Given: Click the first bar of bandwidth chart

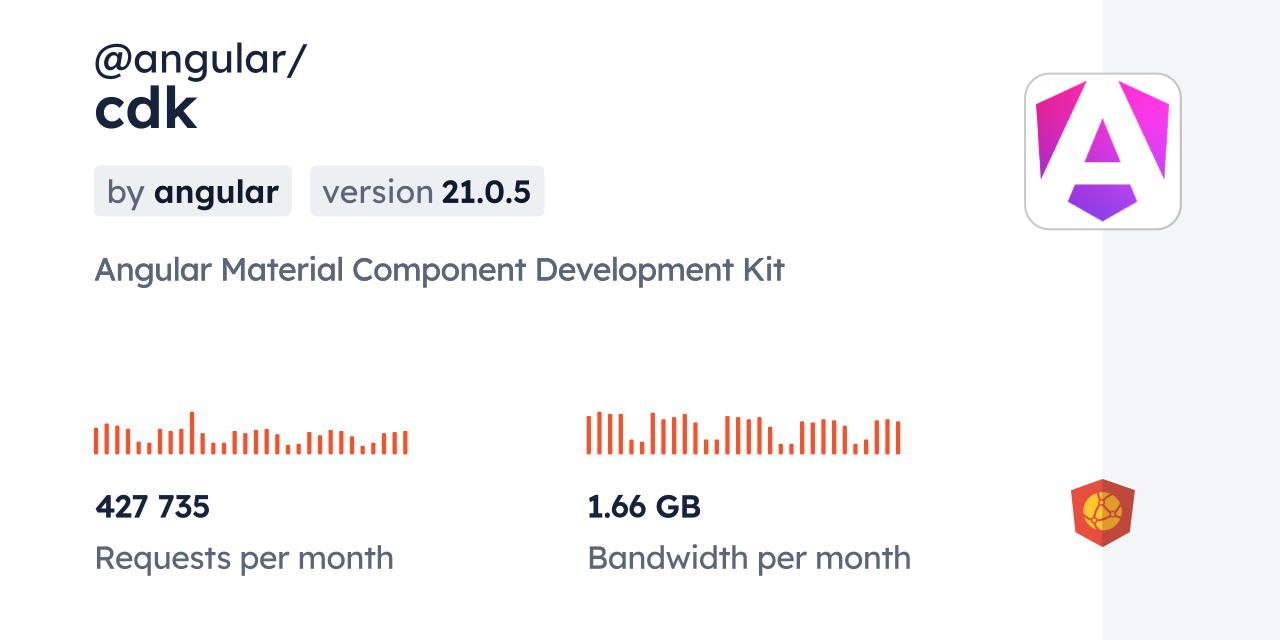Looking at the screenshot, I should [x=589, y=434].
